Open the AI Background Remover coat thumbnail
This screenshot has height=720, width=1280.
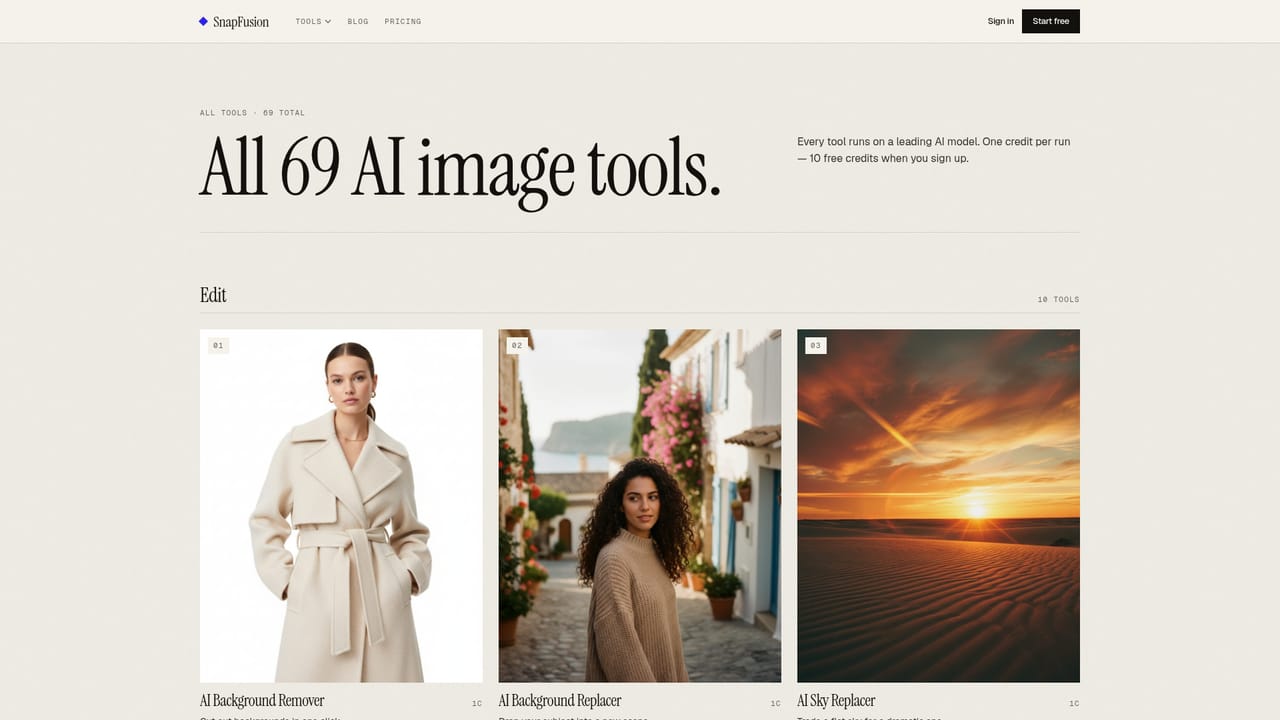(341, 506)
